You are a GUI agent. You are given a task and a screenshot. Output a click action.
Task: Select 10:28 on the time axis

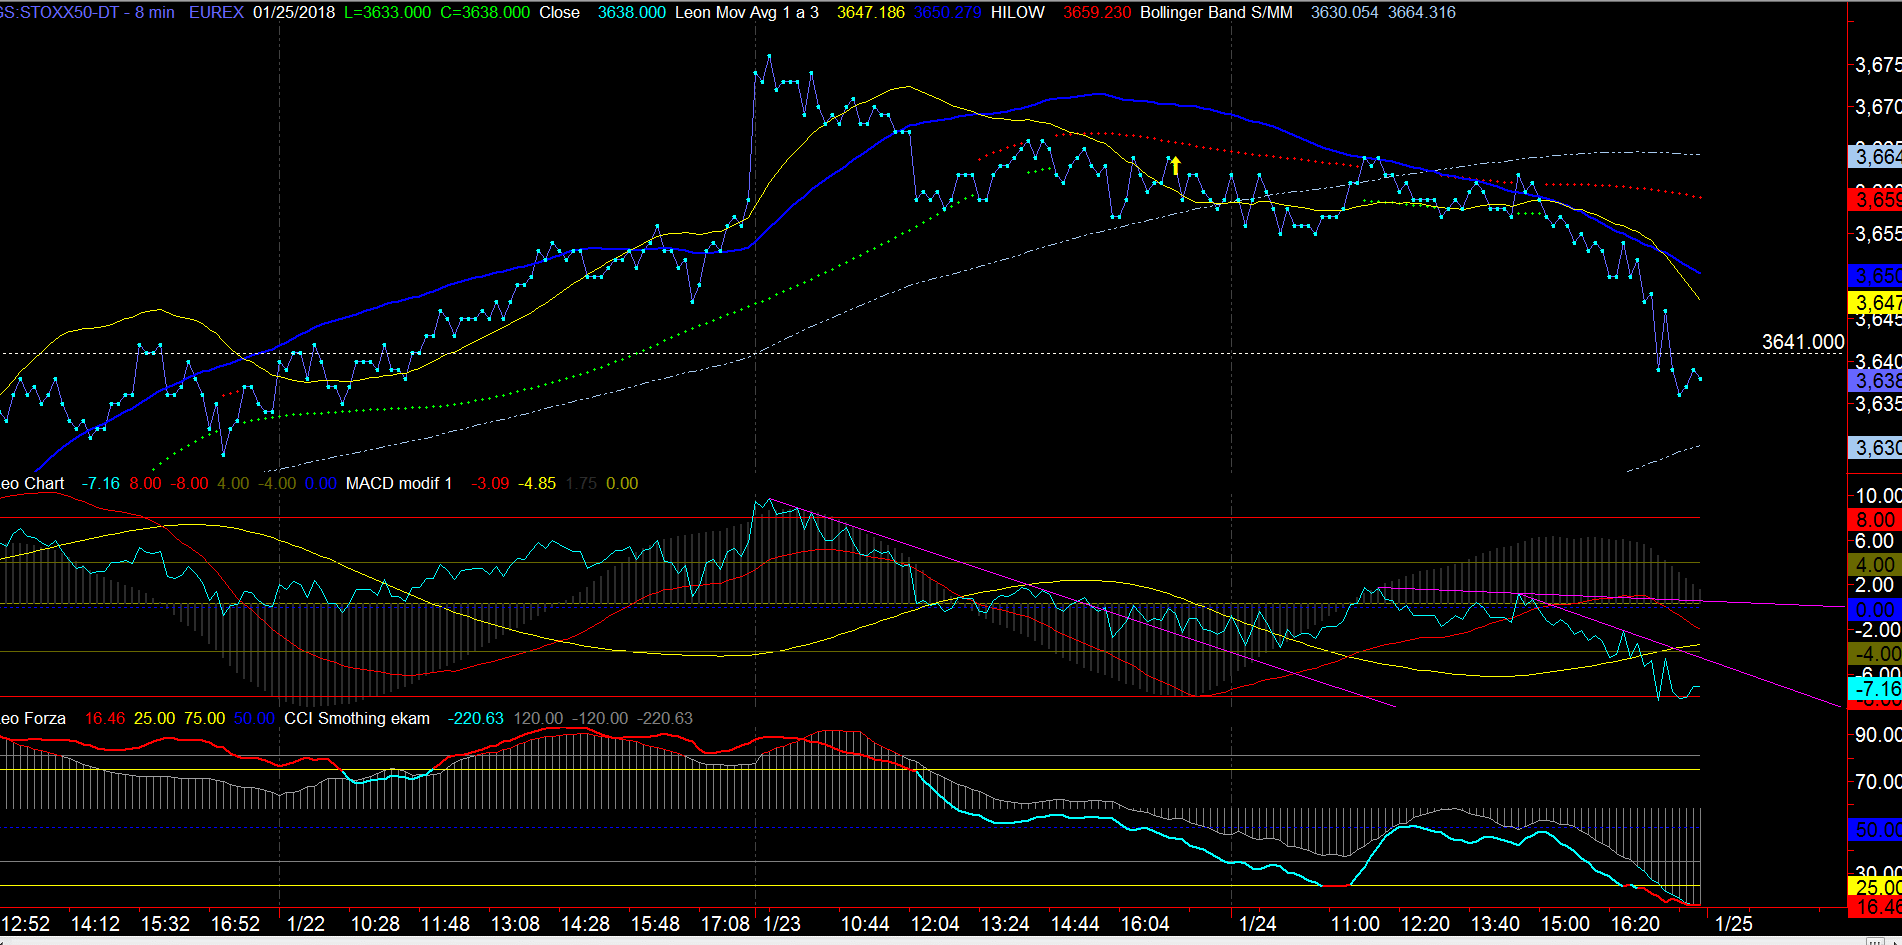pyautogui.click(x=375, y=924)
